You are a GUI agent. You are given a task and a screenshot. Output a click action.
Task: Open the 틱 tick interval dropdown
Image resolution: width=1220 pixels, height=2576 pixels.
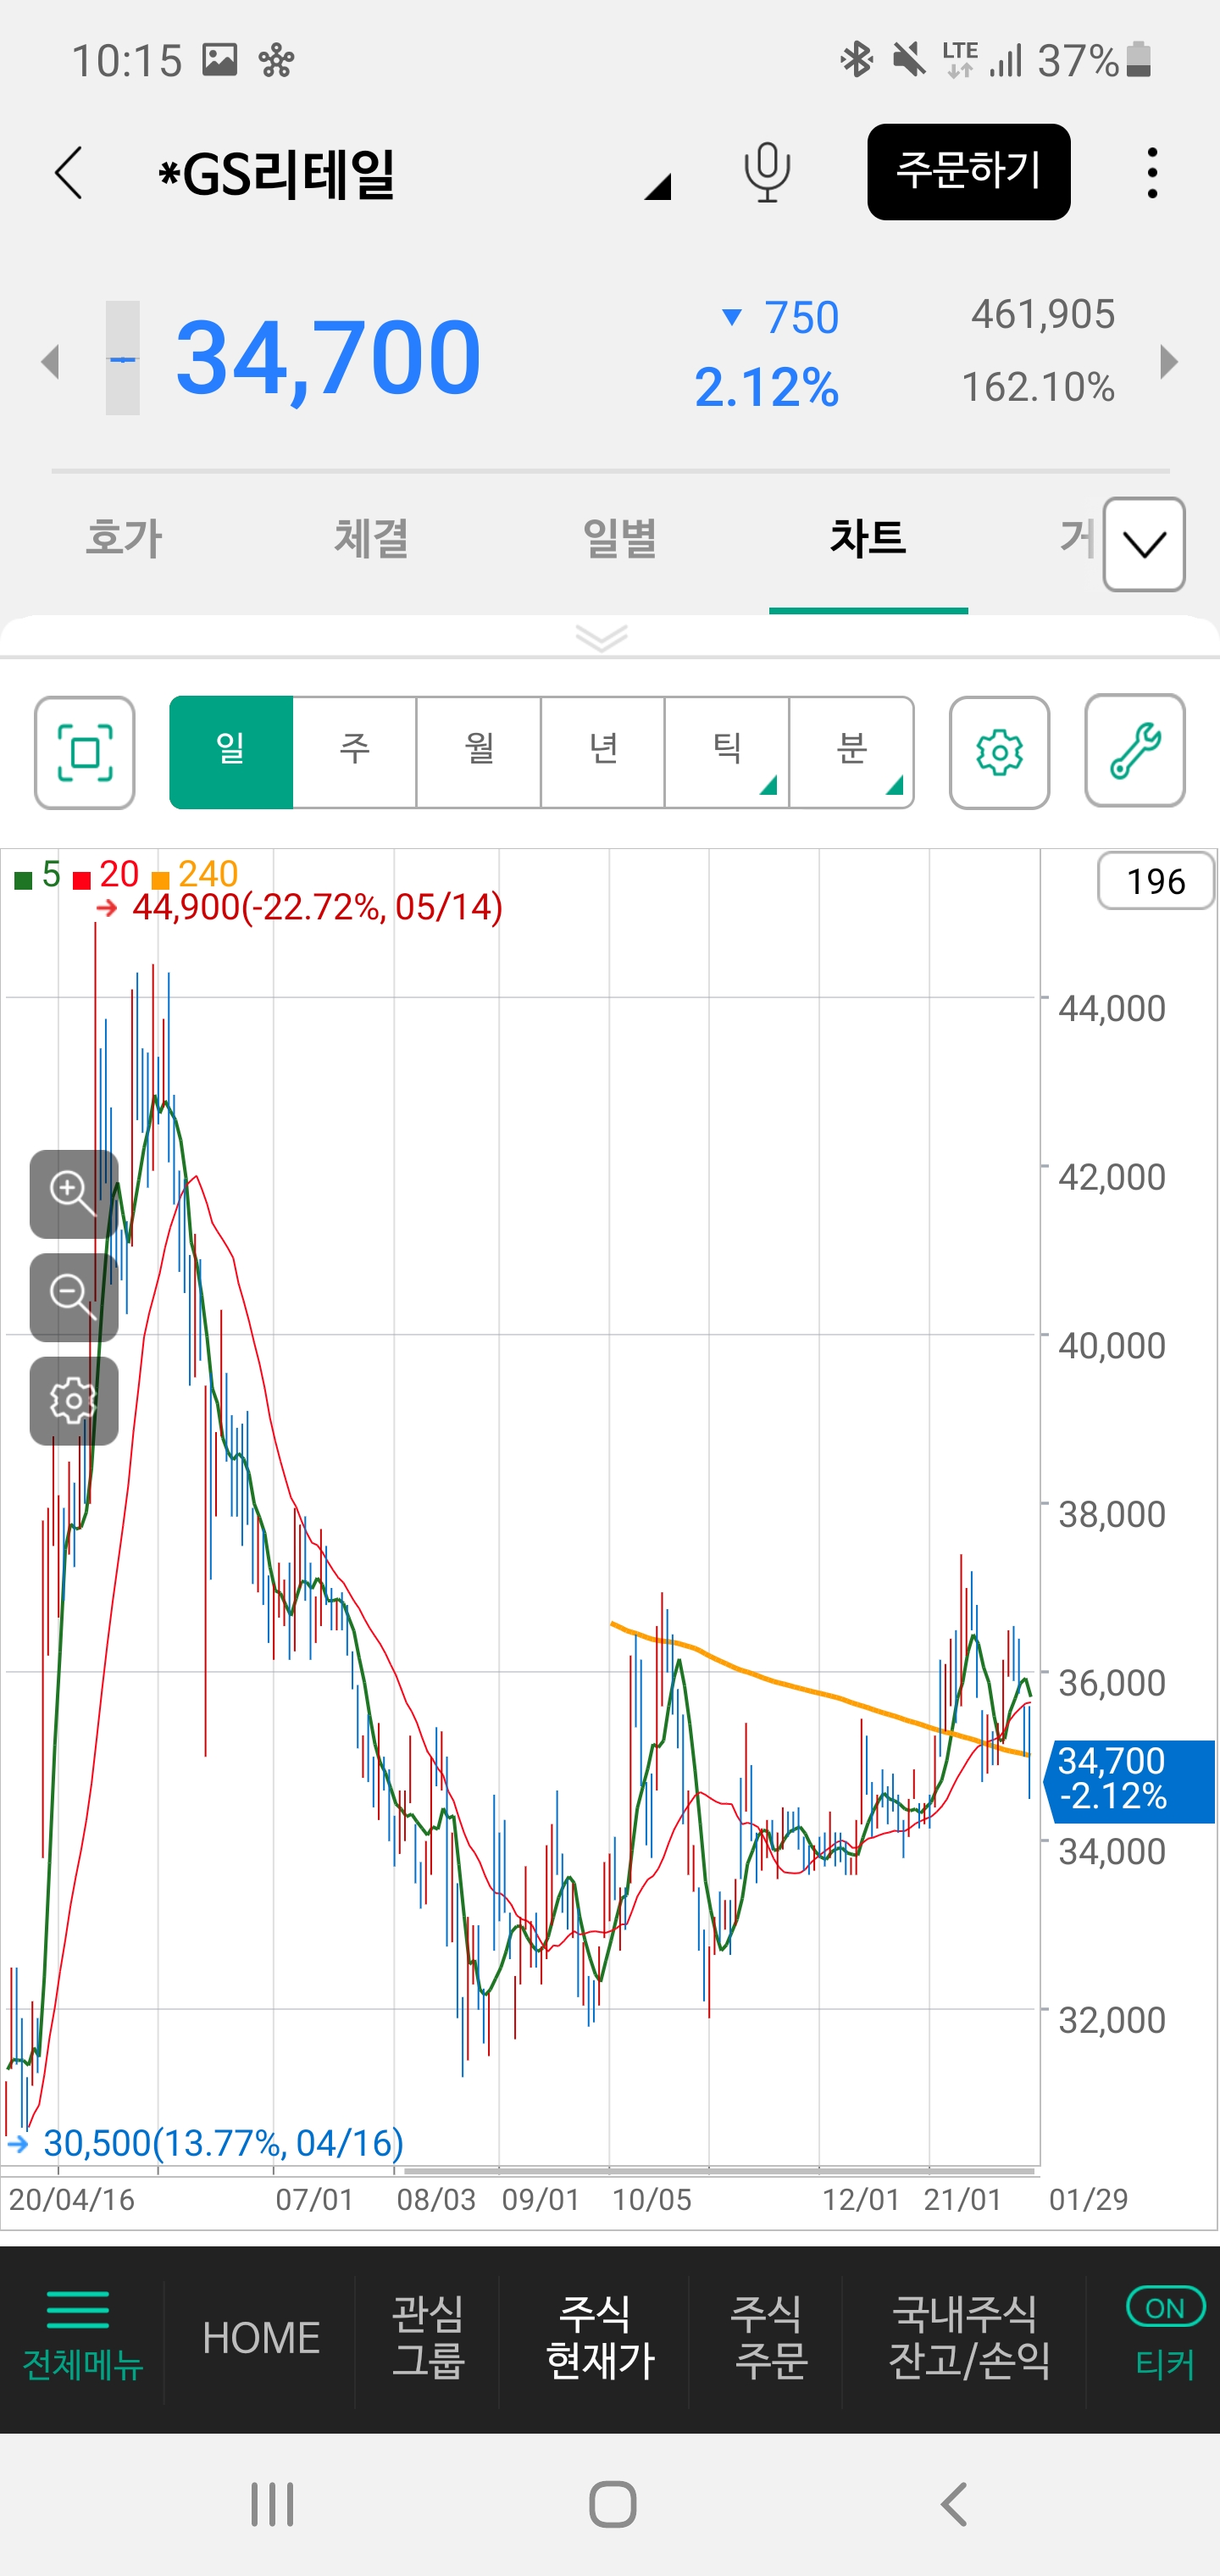727,752
